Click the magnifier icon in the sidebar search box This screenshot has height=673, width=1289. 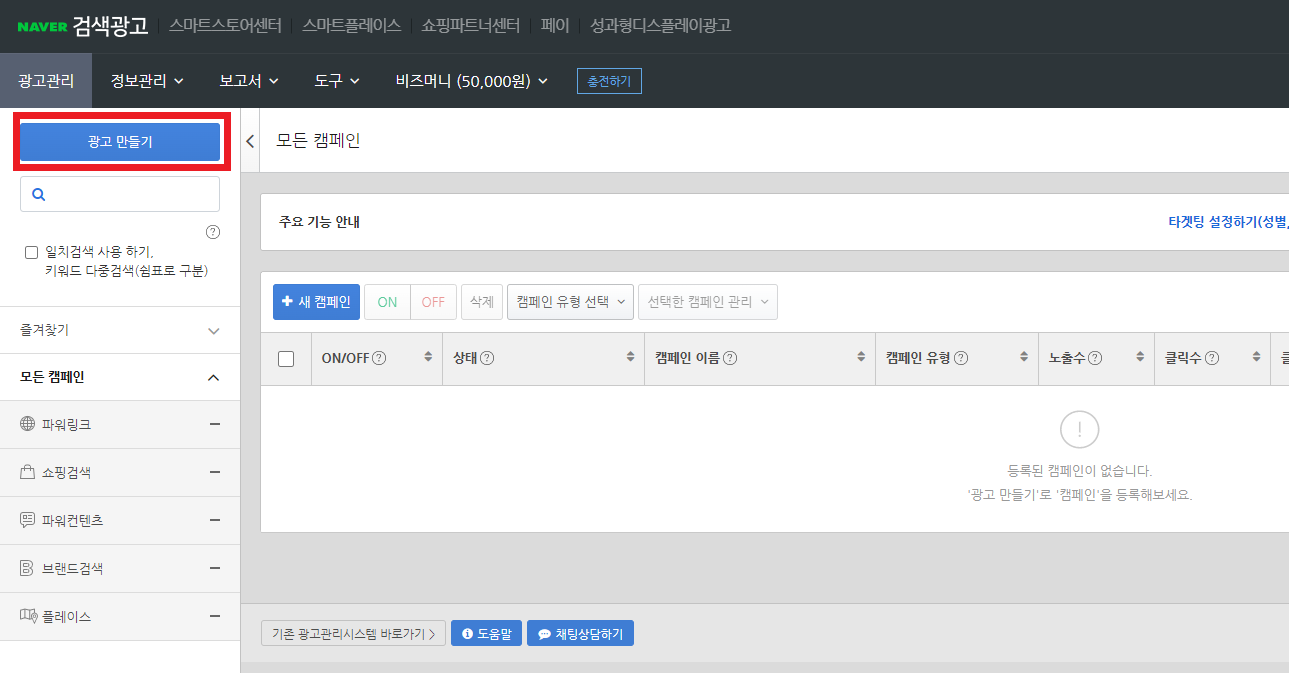click(x=38, y=193)
